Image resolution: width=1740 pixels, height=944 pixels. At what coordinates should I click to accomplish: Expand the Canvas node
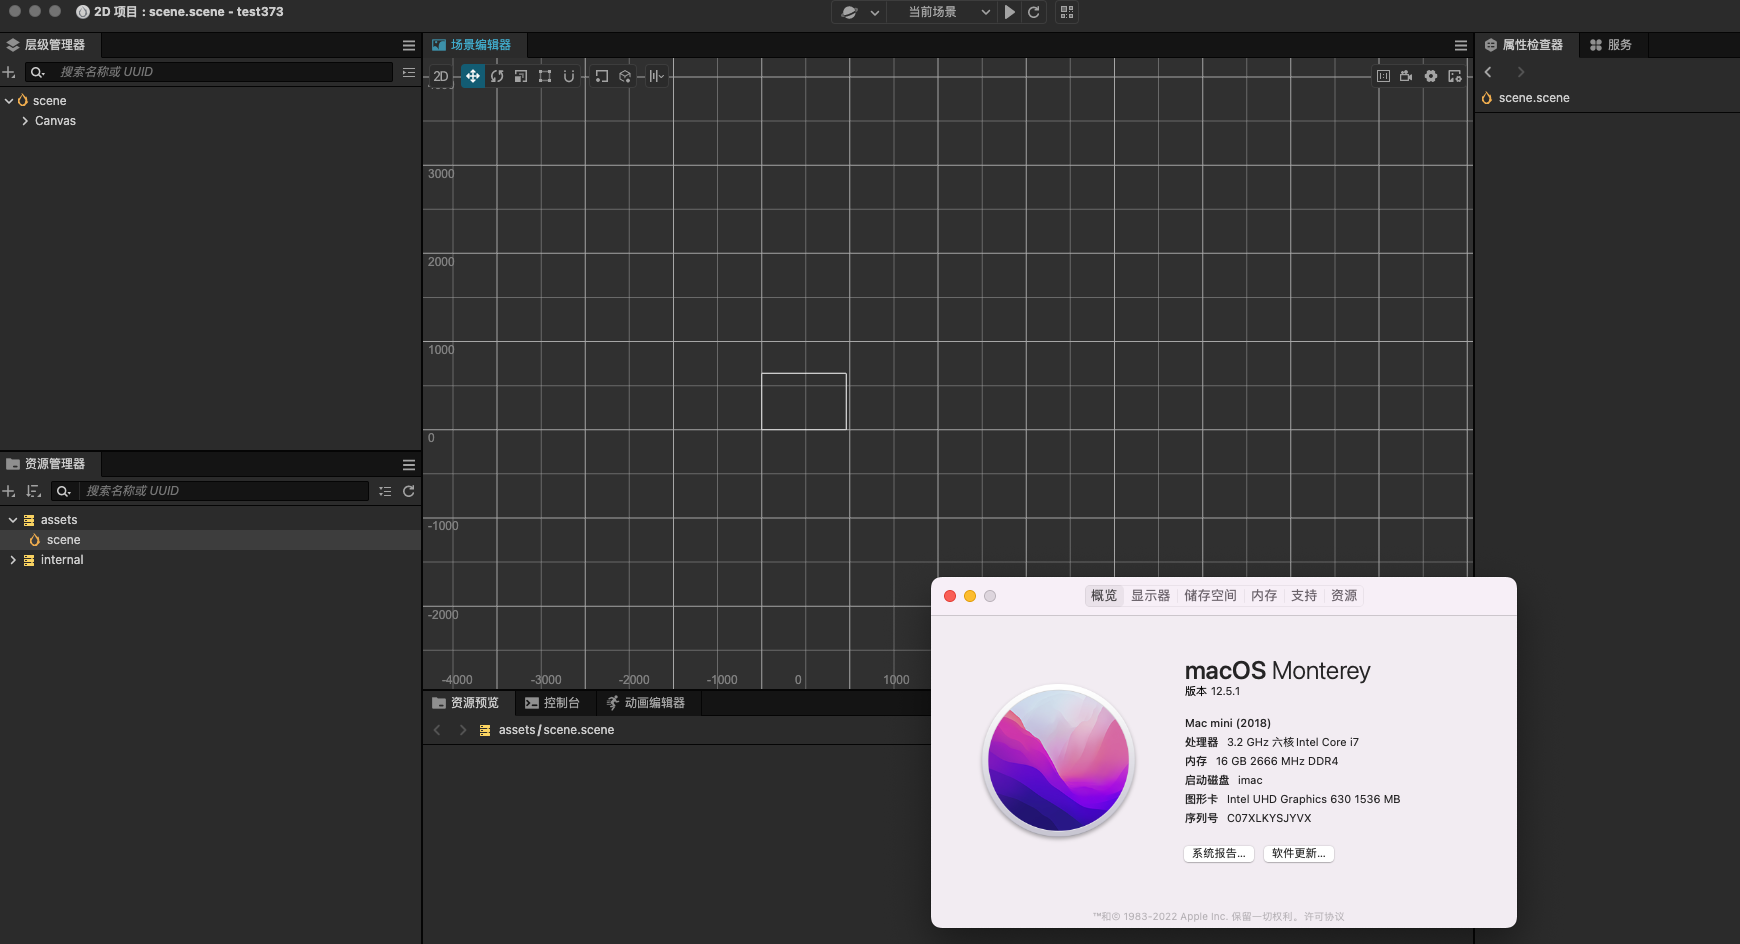pos(25,121)
